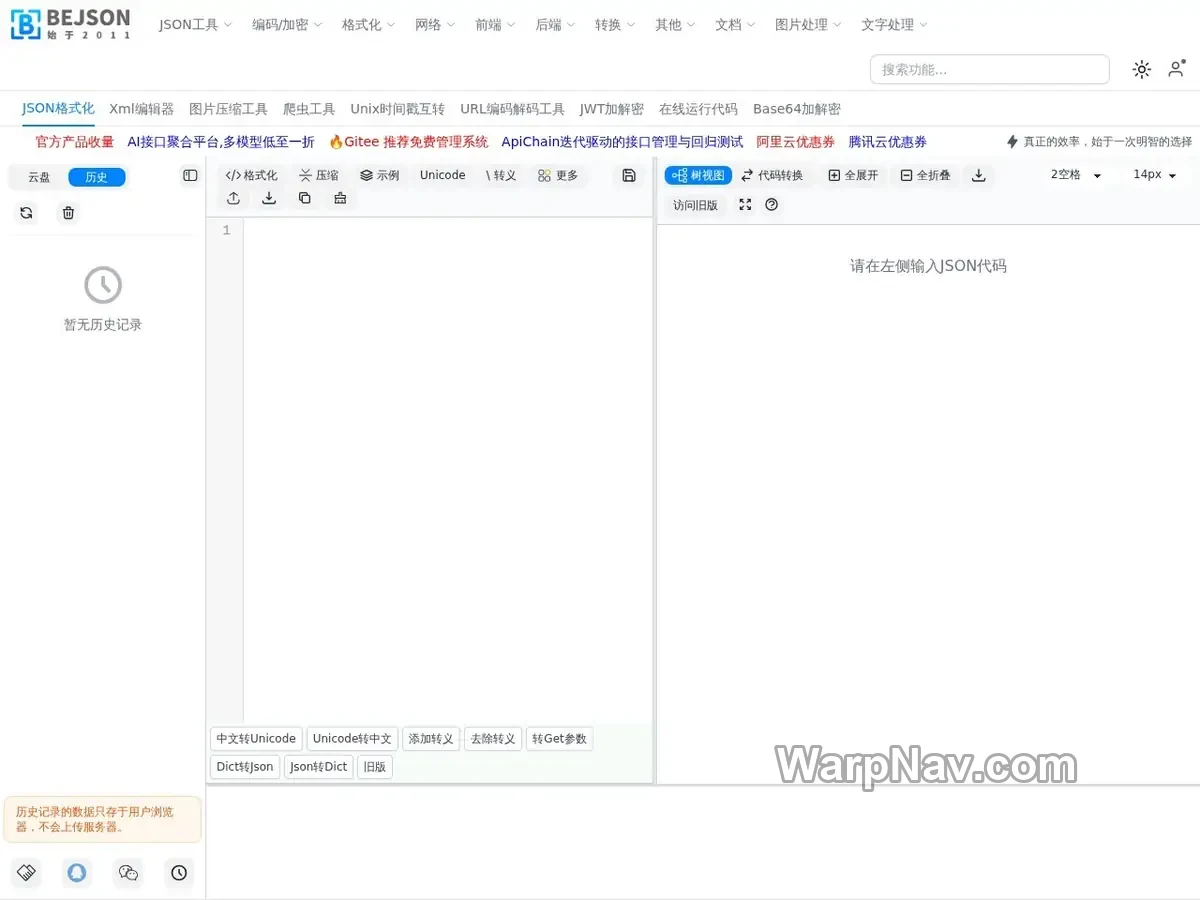Viewport: 1200px width, 900px height.
Task: Click the 访问旧版 button
Action: pyautogui.click(x=695, y=205)
